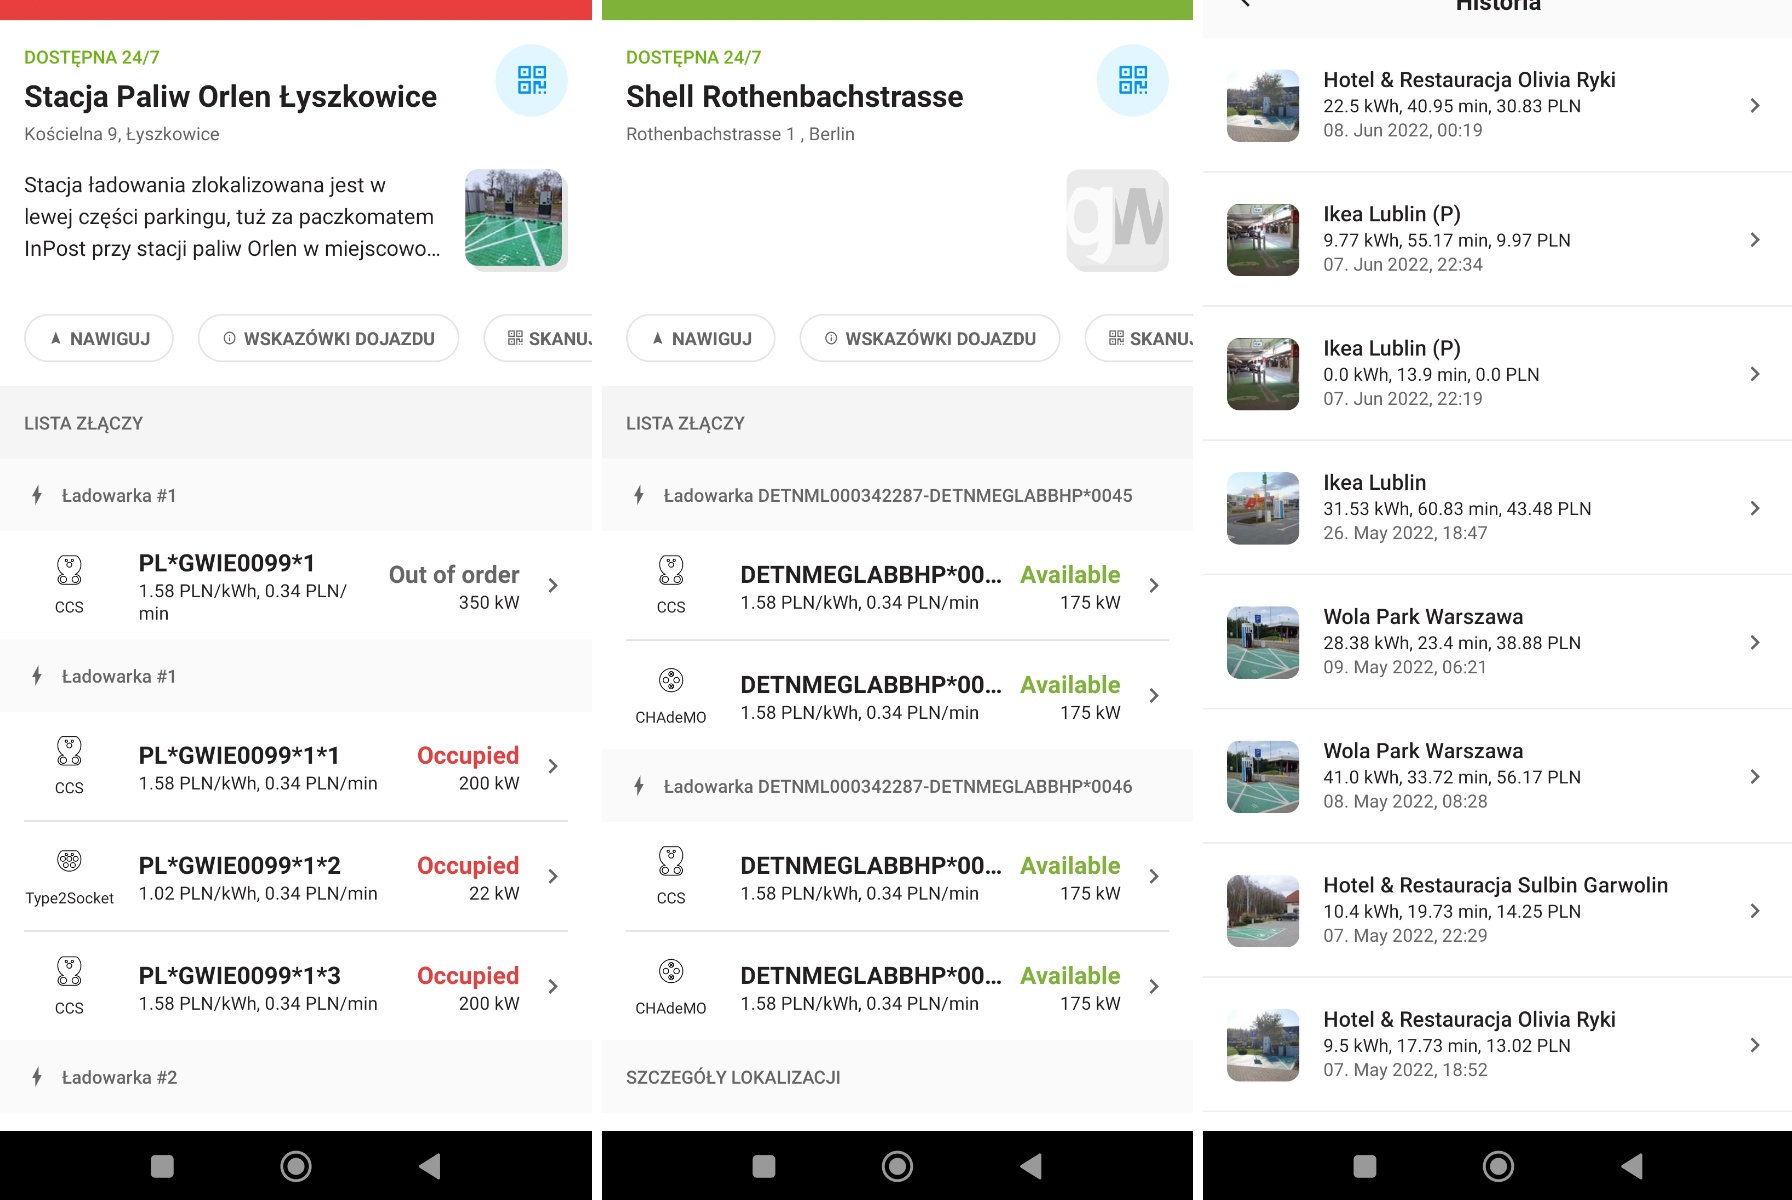The width and height of the screenshot is (1792, 1200).
Task: Tap lightning icon of Ładowarka ...*0046 header
Action: tap(639, 786)
